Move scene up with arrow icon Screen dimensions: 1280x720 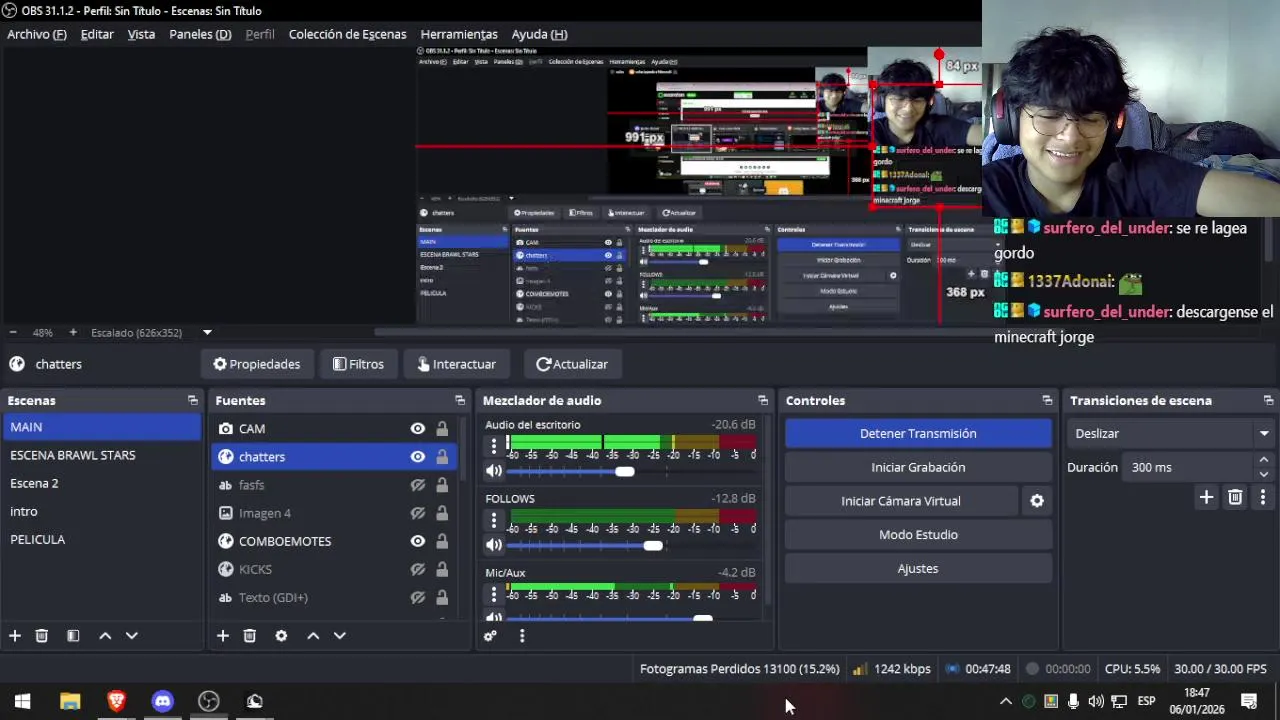click(105, 636)
